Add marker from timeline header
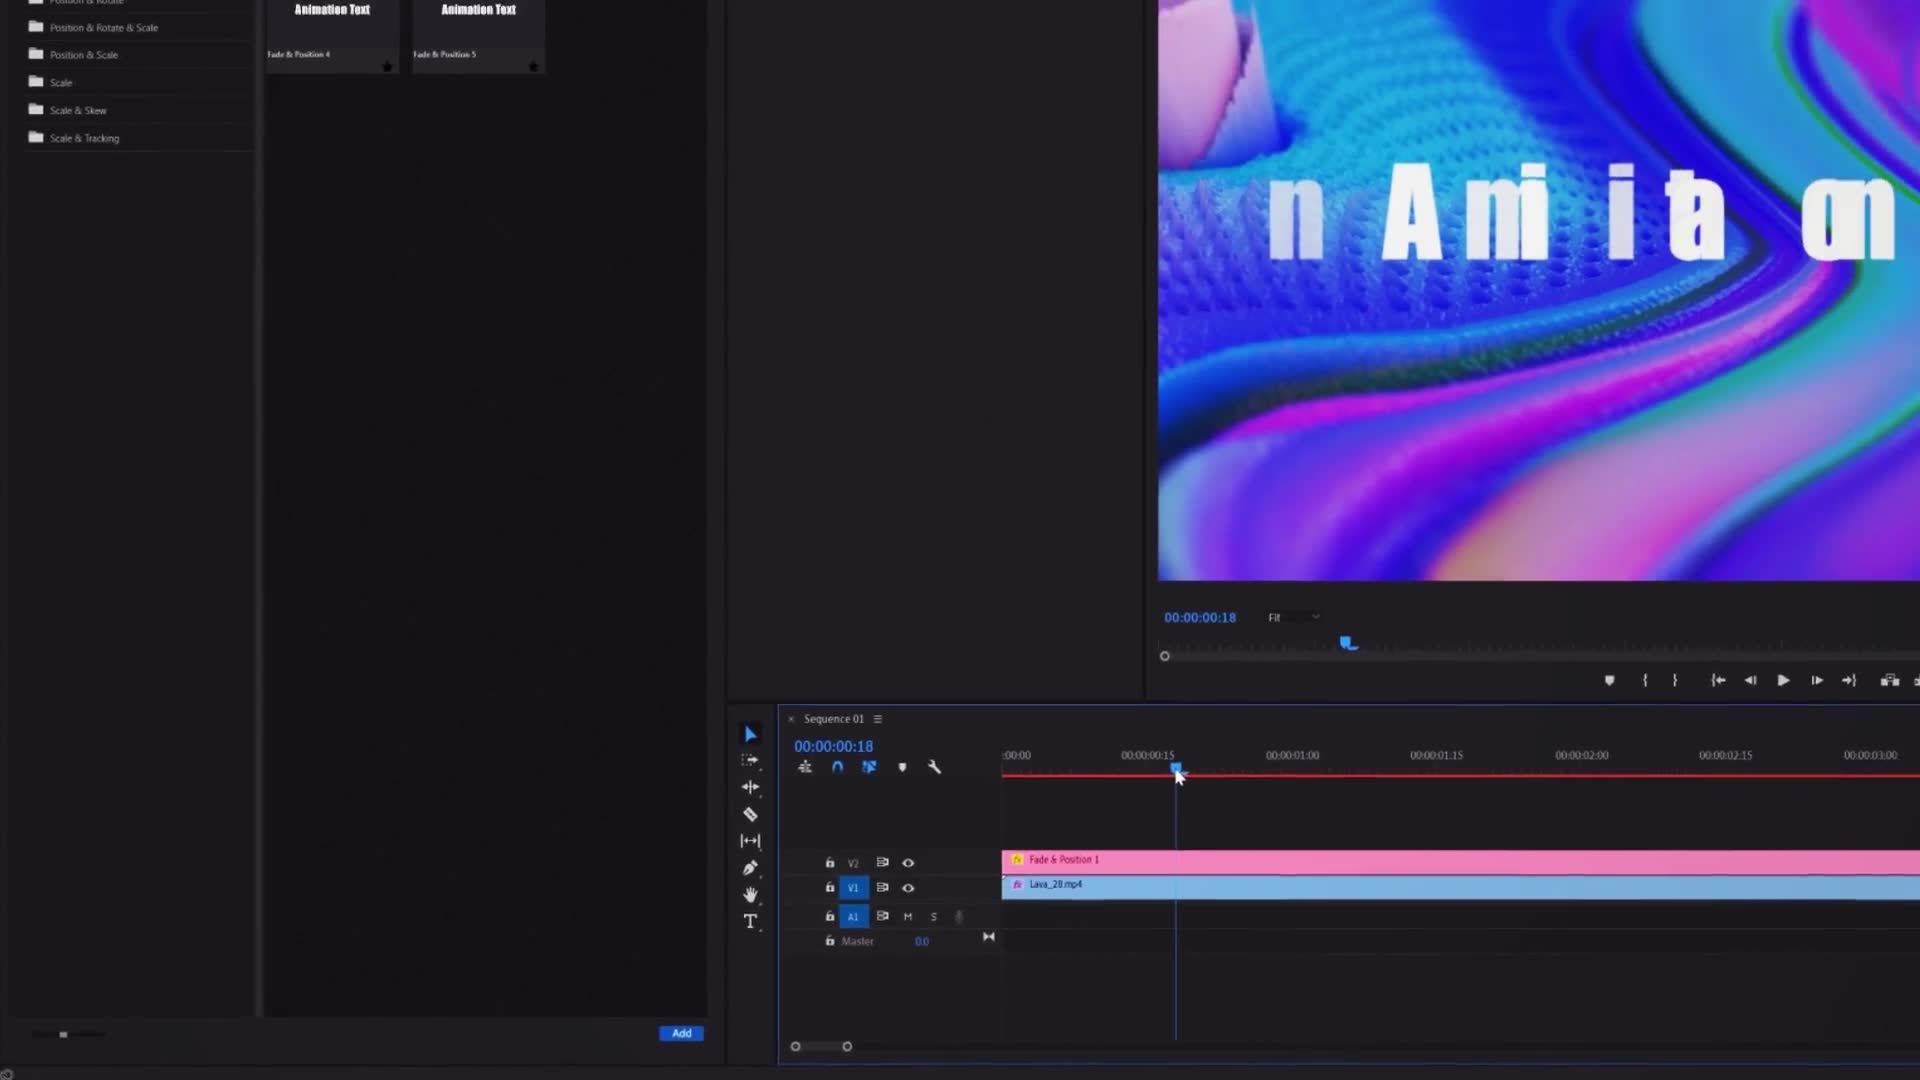 click(902, 767)
